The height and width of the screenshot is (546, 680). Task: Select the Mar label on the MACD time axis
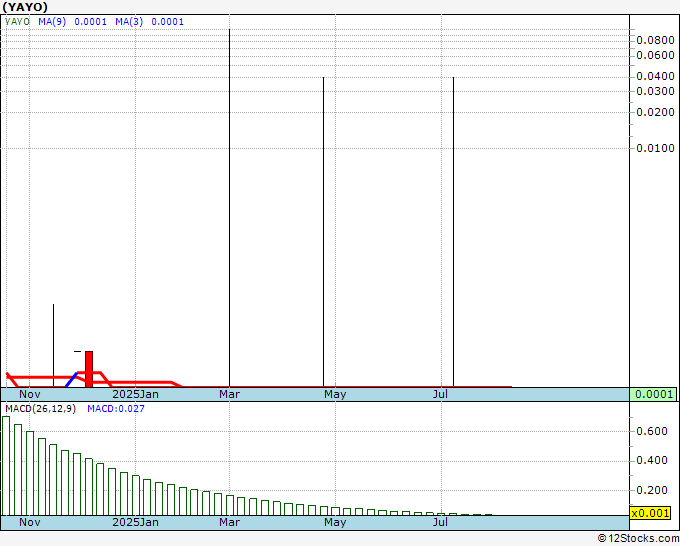[x=230, y=522]
